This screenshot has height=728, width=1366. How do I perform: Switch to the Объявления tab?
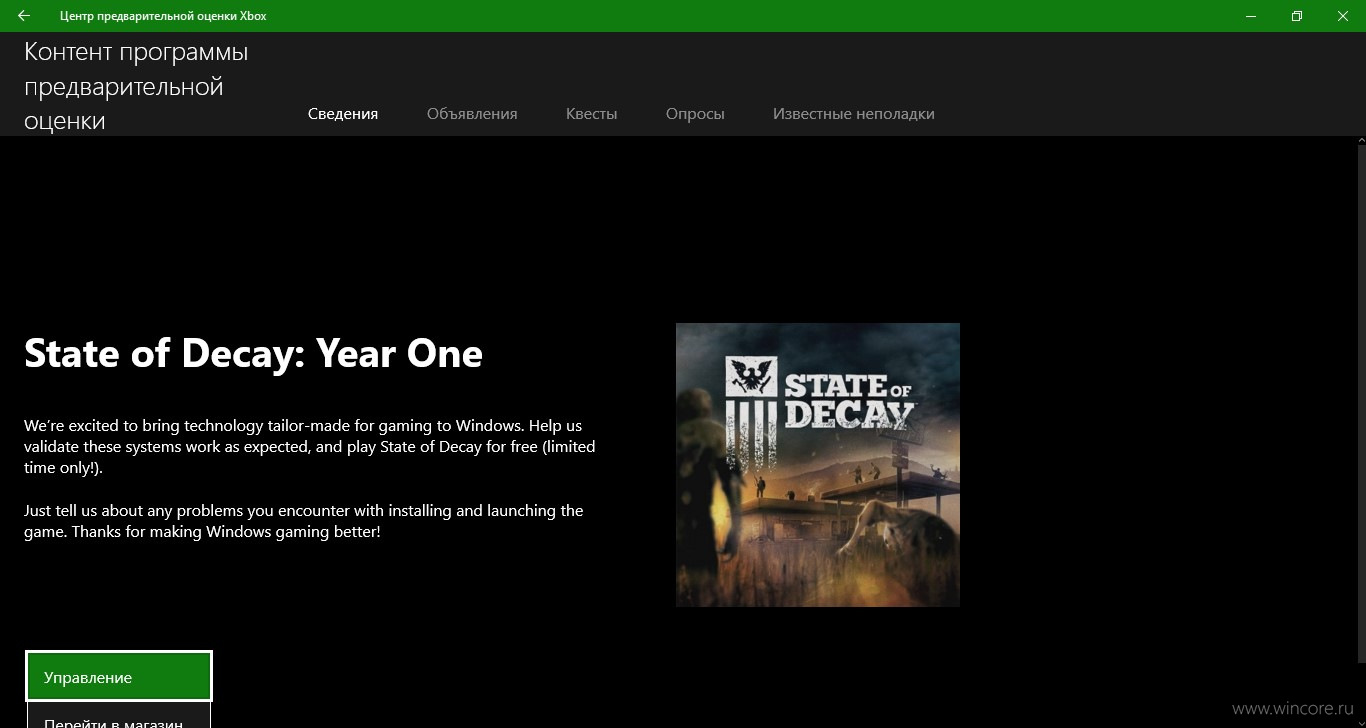coord(472,114)
